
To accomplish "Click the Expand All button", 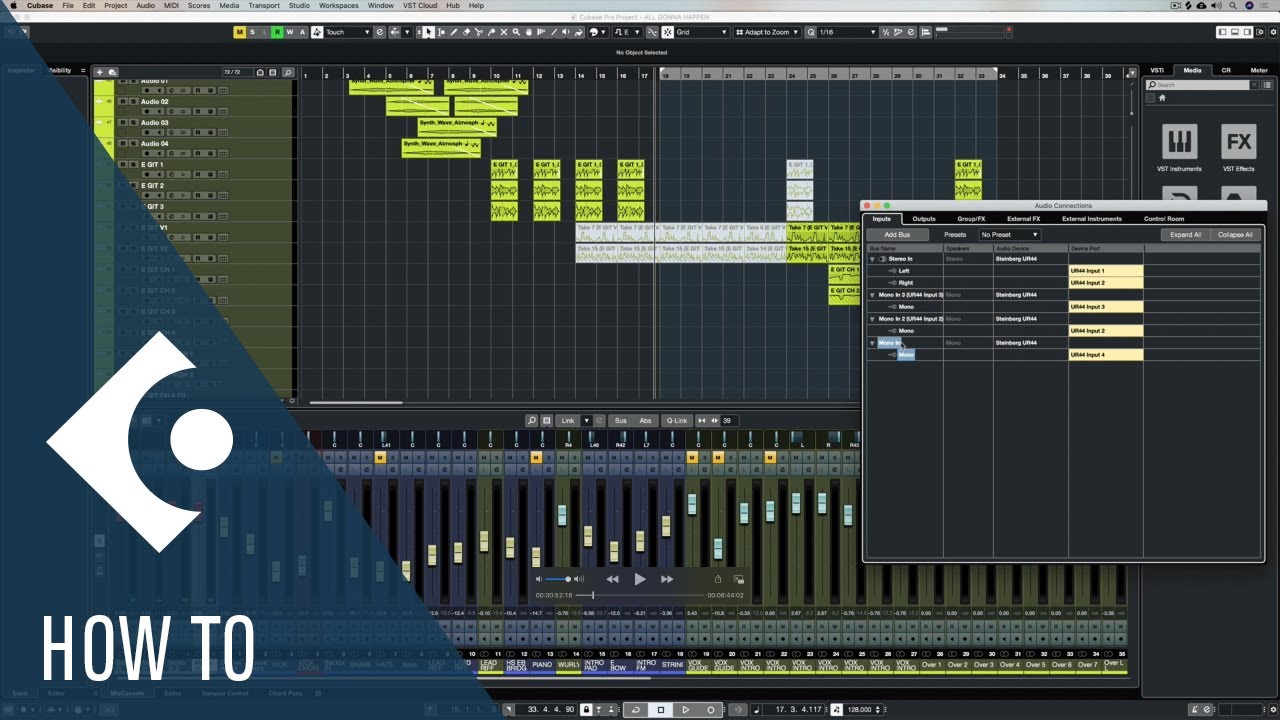I will coord(1185,235).
